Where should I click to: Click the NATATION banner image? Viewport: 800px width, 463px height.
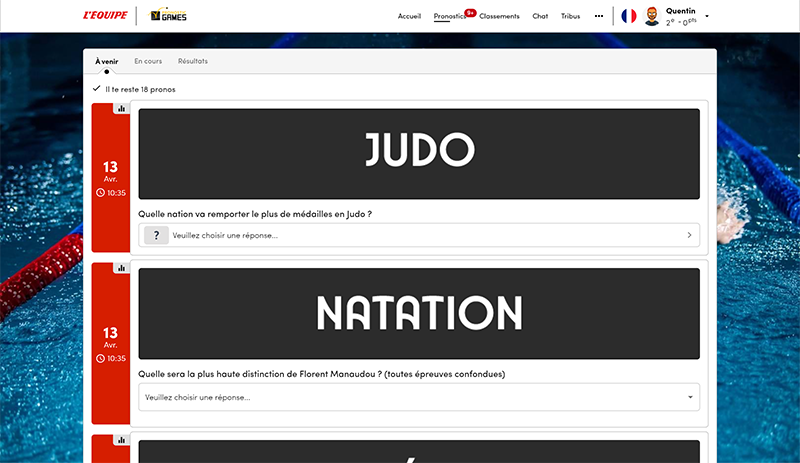[x=419, y=313]
